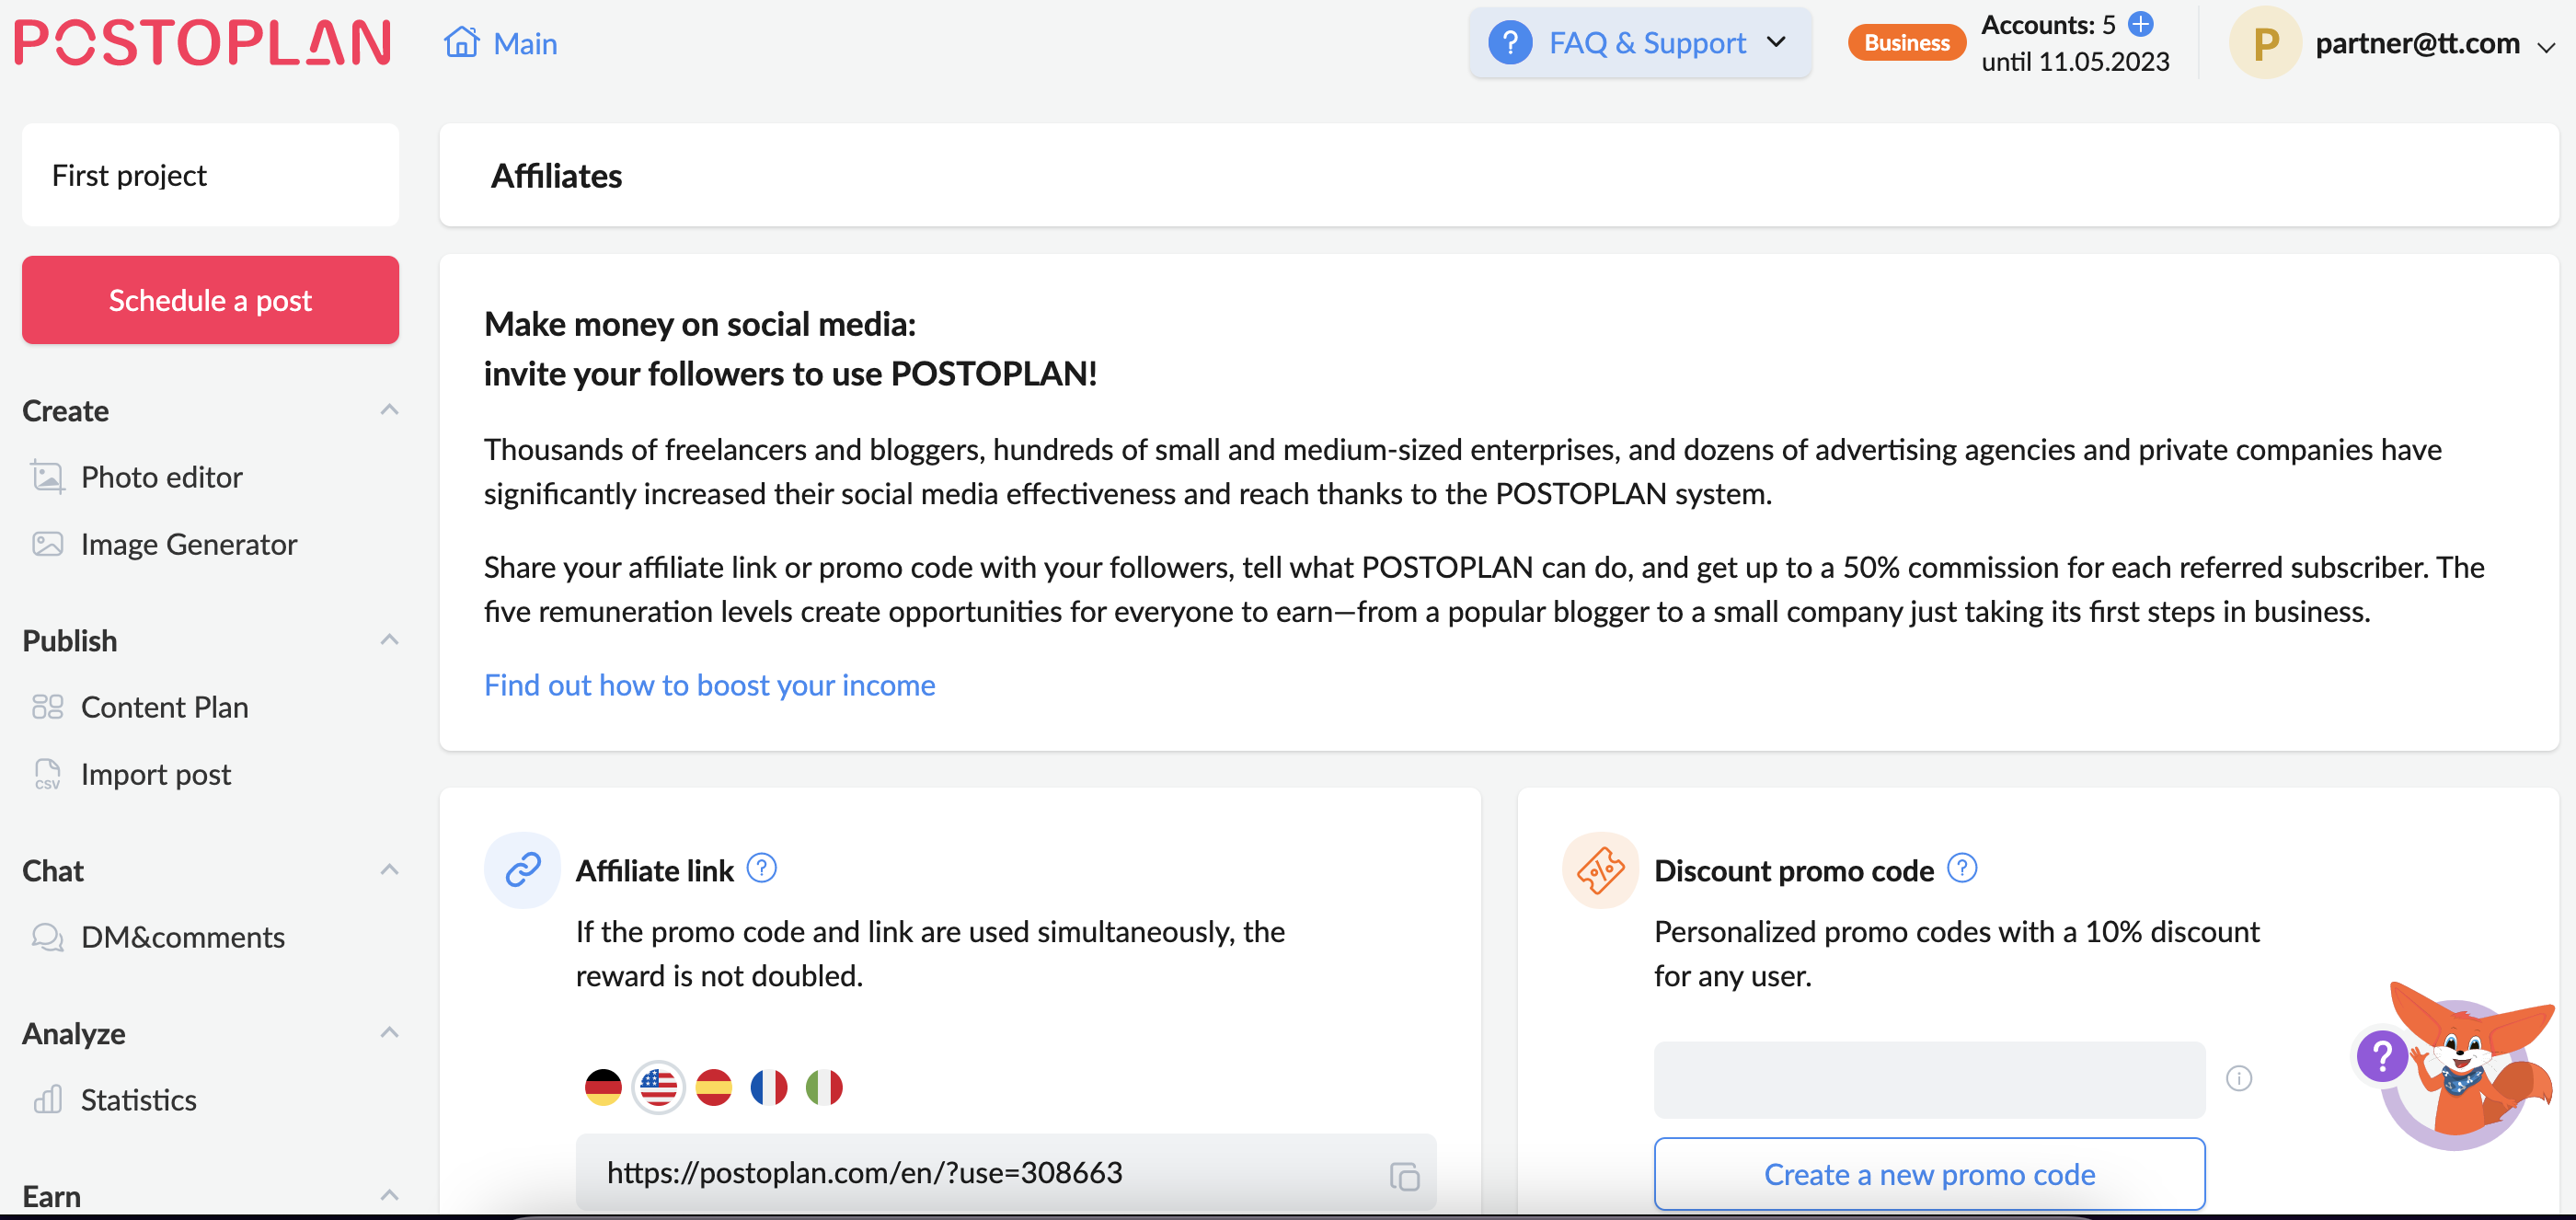Copy the affiliate link to clipboard

click(x=1404, y=1176)
